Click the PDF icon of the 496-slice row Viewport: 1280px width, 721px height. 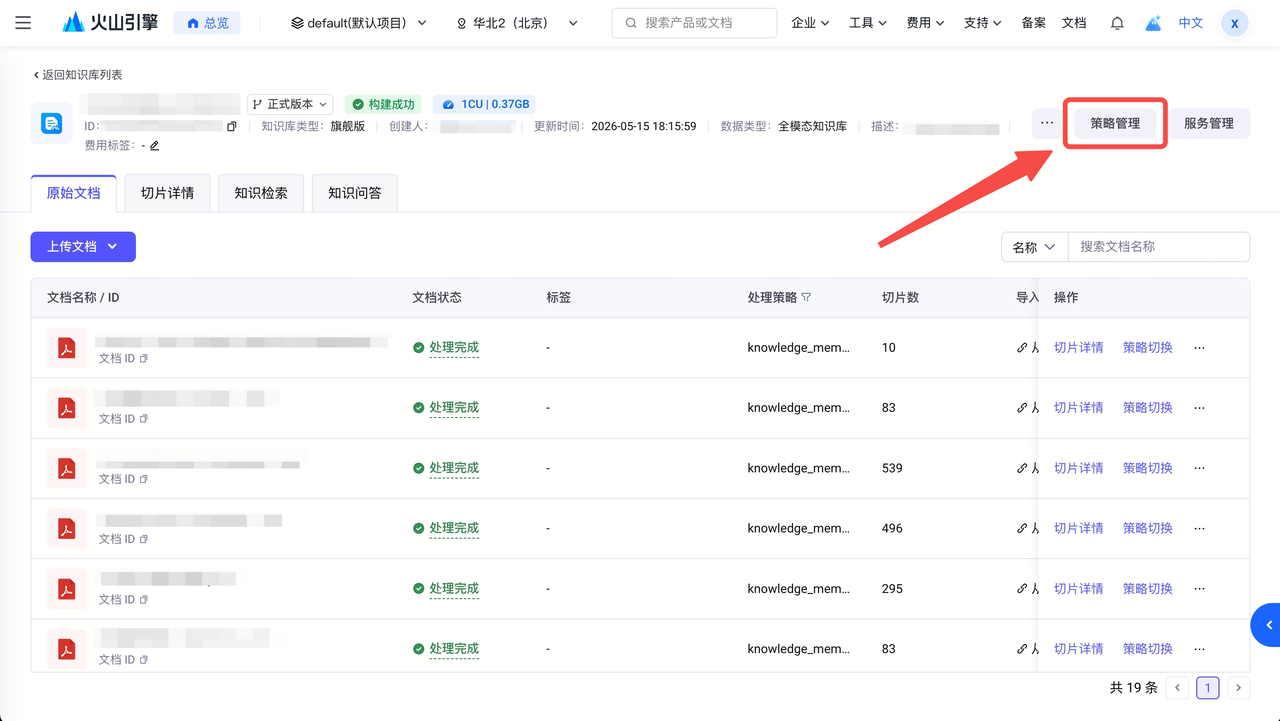coord(67,528)
